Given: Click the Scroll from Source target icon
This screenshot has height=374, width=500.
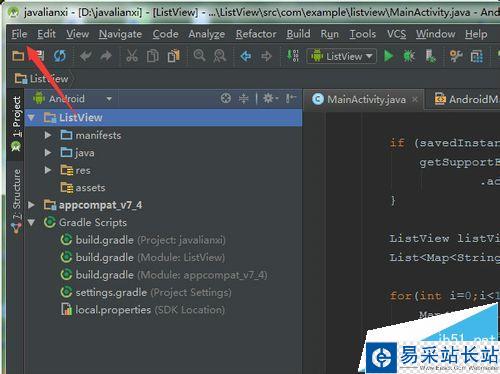Looking at the screenshot, I should [226, 98].
